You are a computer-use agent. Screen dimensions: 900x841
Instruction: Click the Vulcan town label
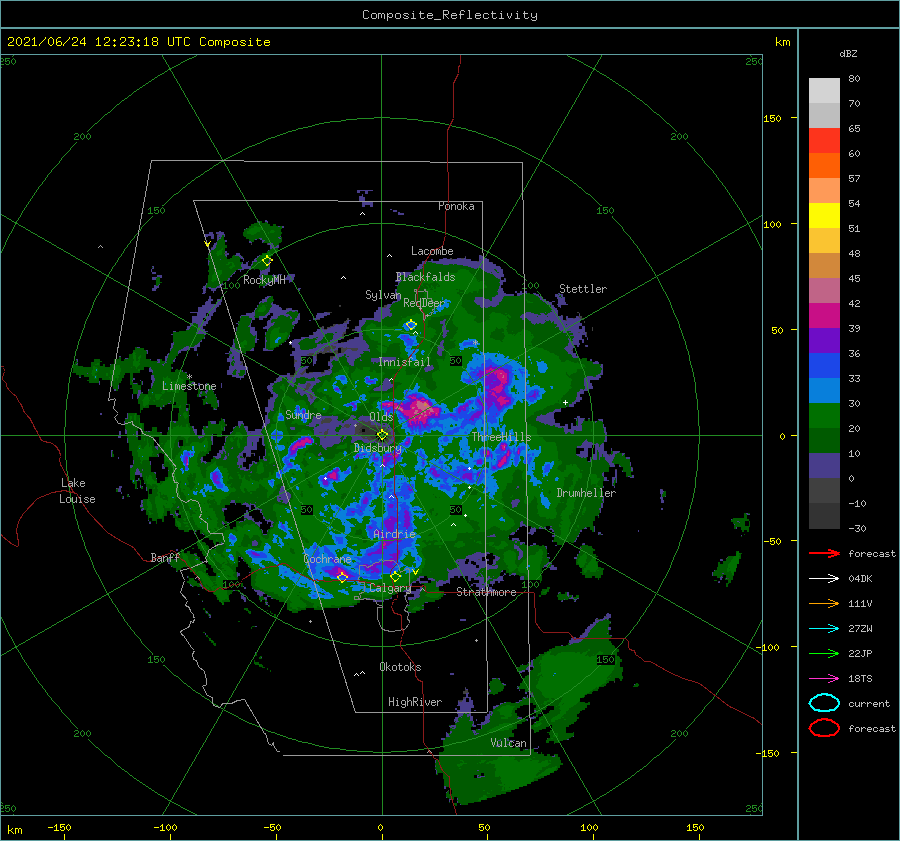tap(508, 743)
